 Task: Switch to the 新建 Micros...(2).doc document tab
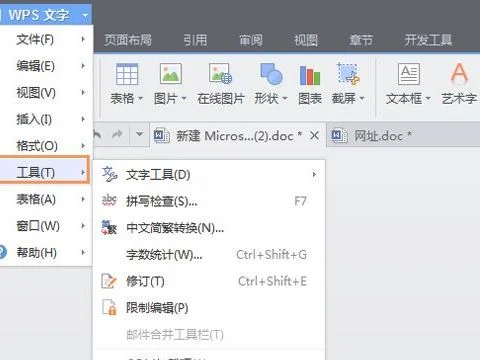pos(237,136)
